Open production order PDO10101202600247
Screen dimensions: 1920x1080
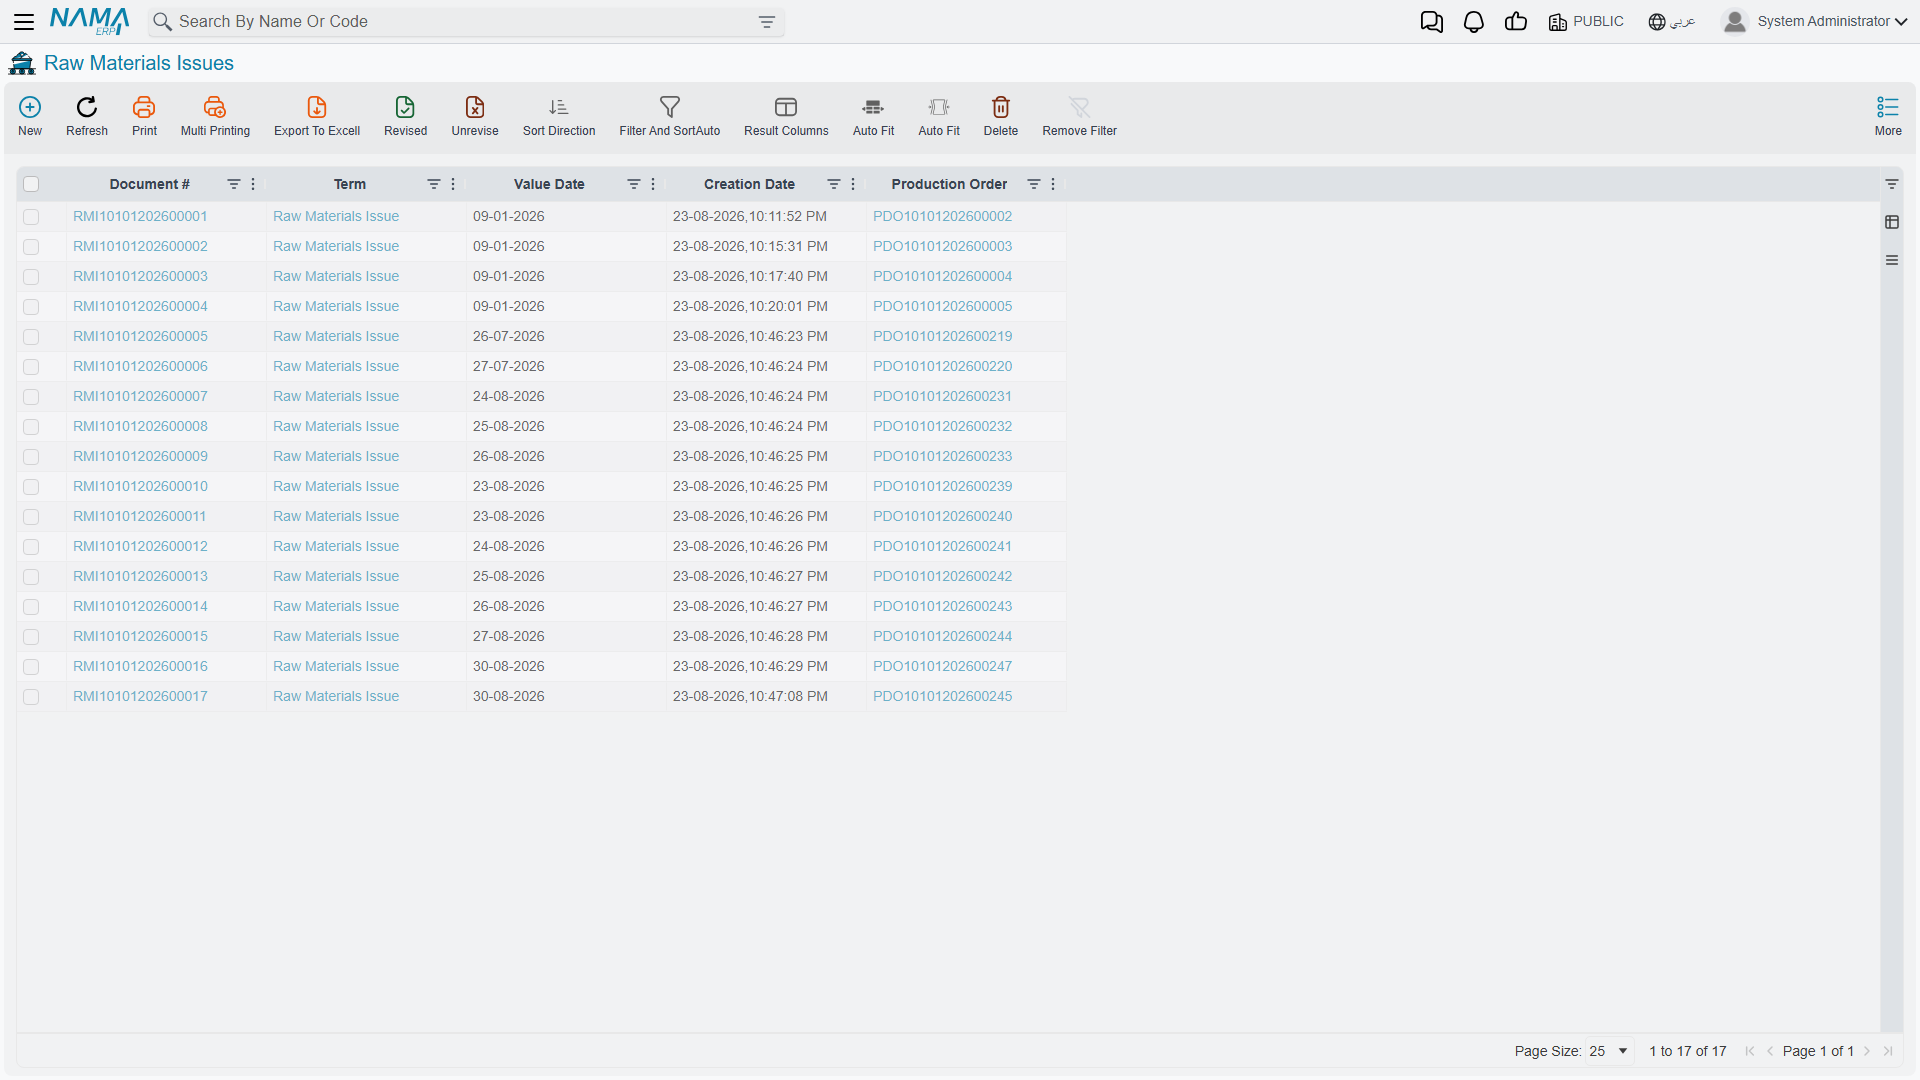(942, 666)
